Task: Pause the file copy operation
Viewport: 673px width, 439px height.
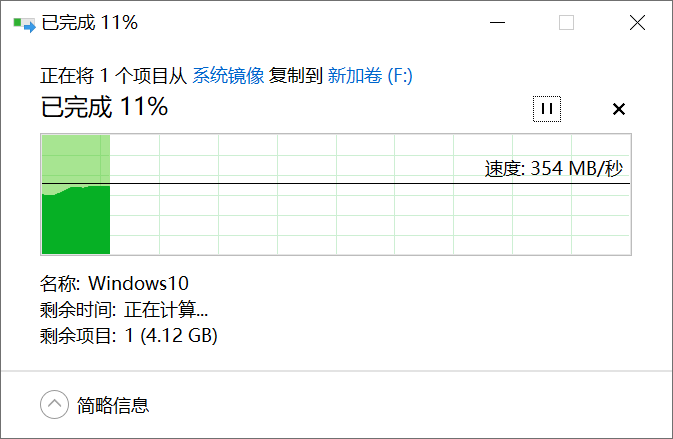Action: [547, 108]
